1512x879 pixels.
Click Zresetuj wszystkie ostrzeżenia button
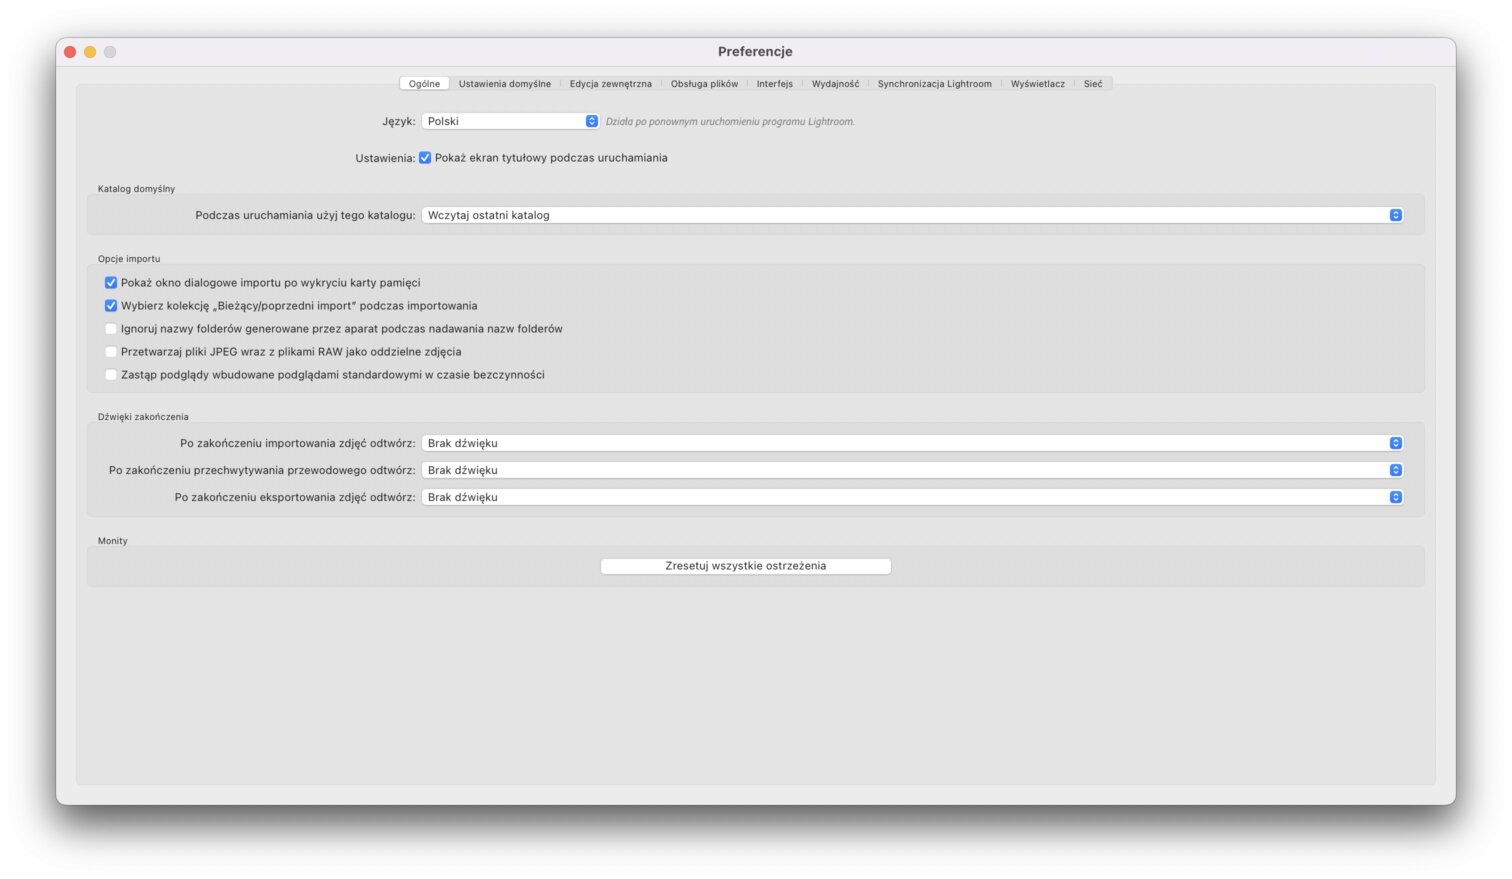tap(745, 566)
